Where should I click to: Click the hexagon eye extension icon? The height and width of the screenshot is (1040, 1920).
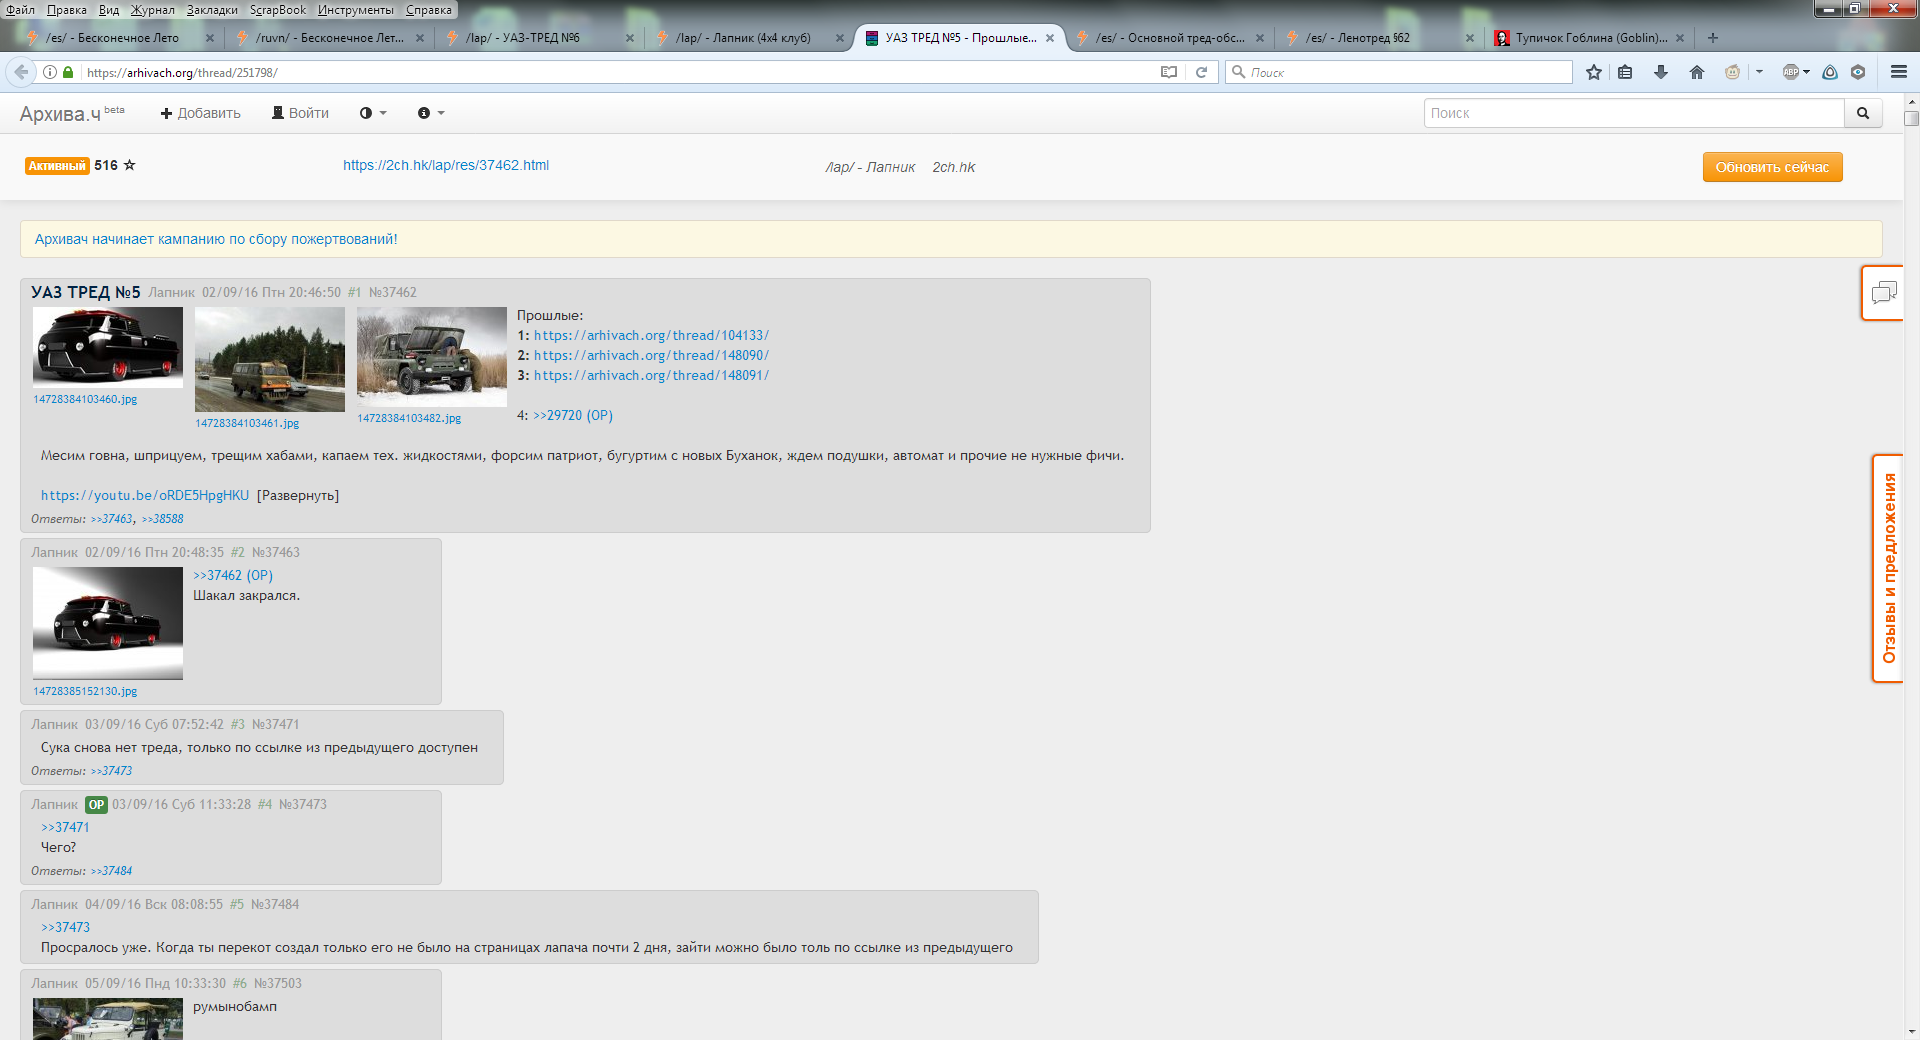coord(1858,72)
